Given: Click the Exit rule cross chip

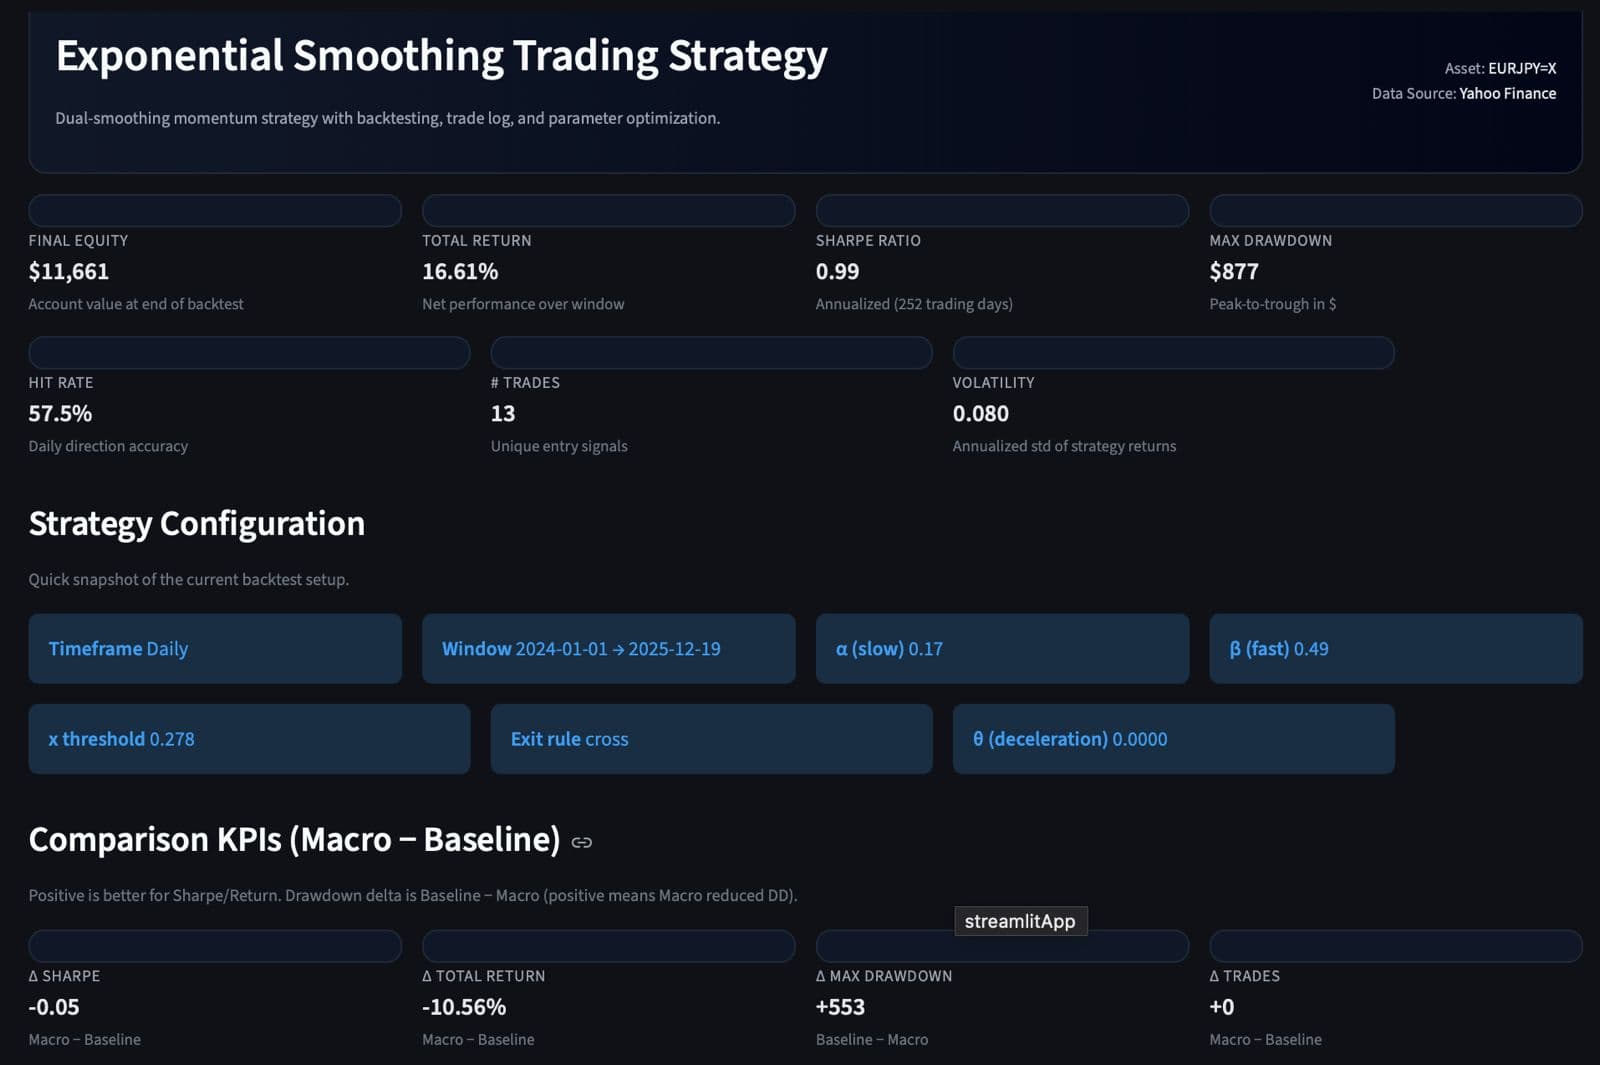Looking at the screenshot, I should (x=711, y=739).
